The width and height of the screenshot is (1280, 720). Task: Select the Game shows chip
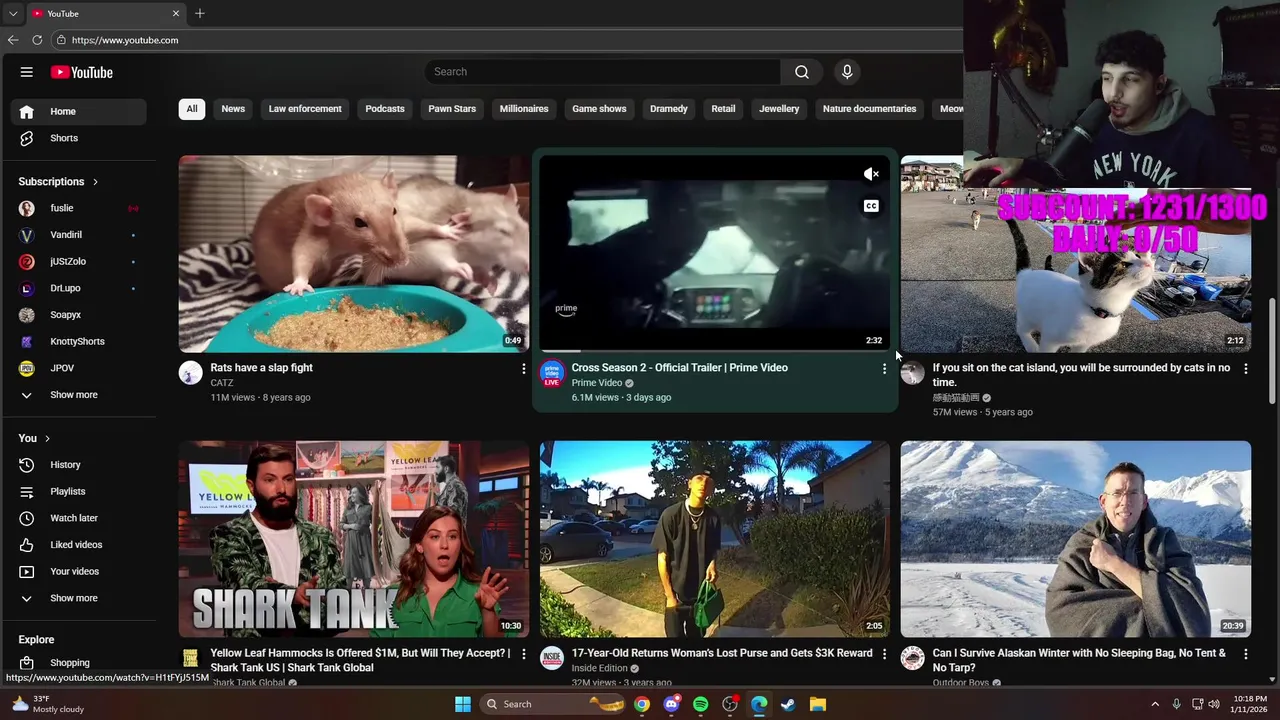pyautogui.click(x=599, y=109)
